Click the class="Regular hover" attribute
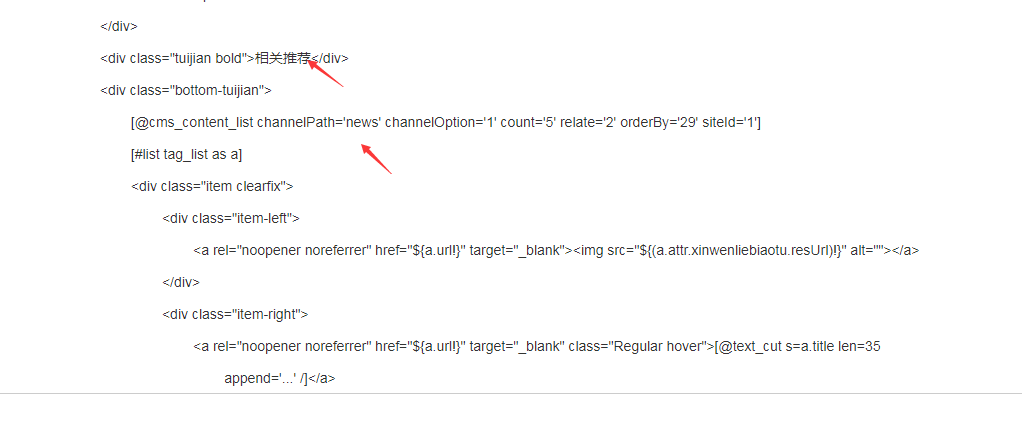Screen dimensions: 1022x448 click(x=639, y=346)
